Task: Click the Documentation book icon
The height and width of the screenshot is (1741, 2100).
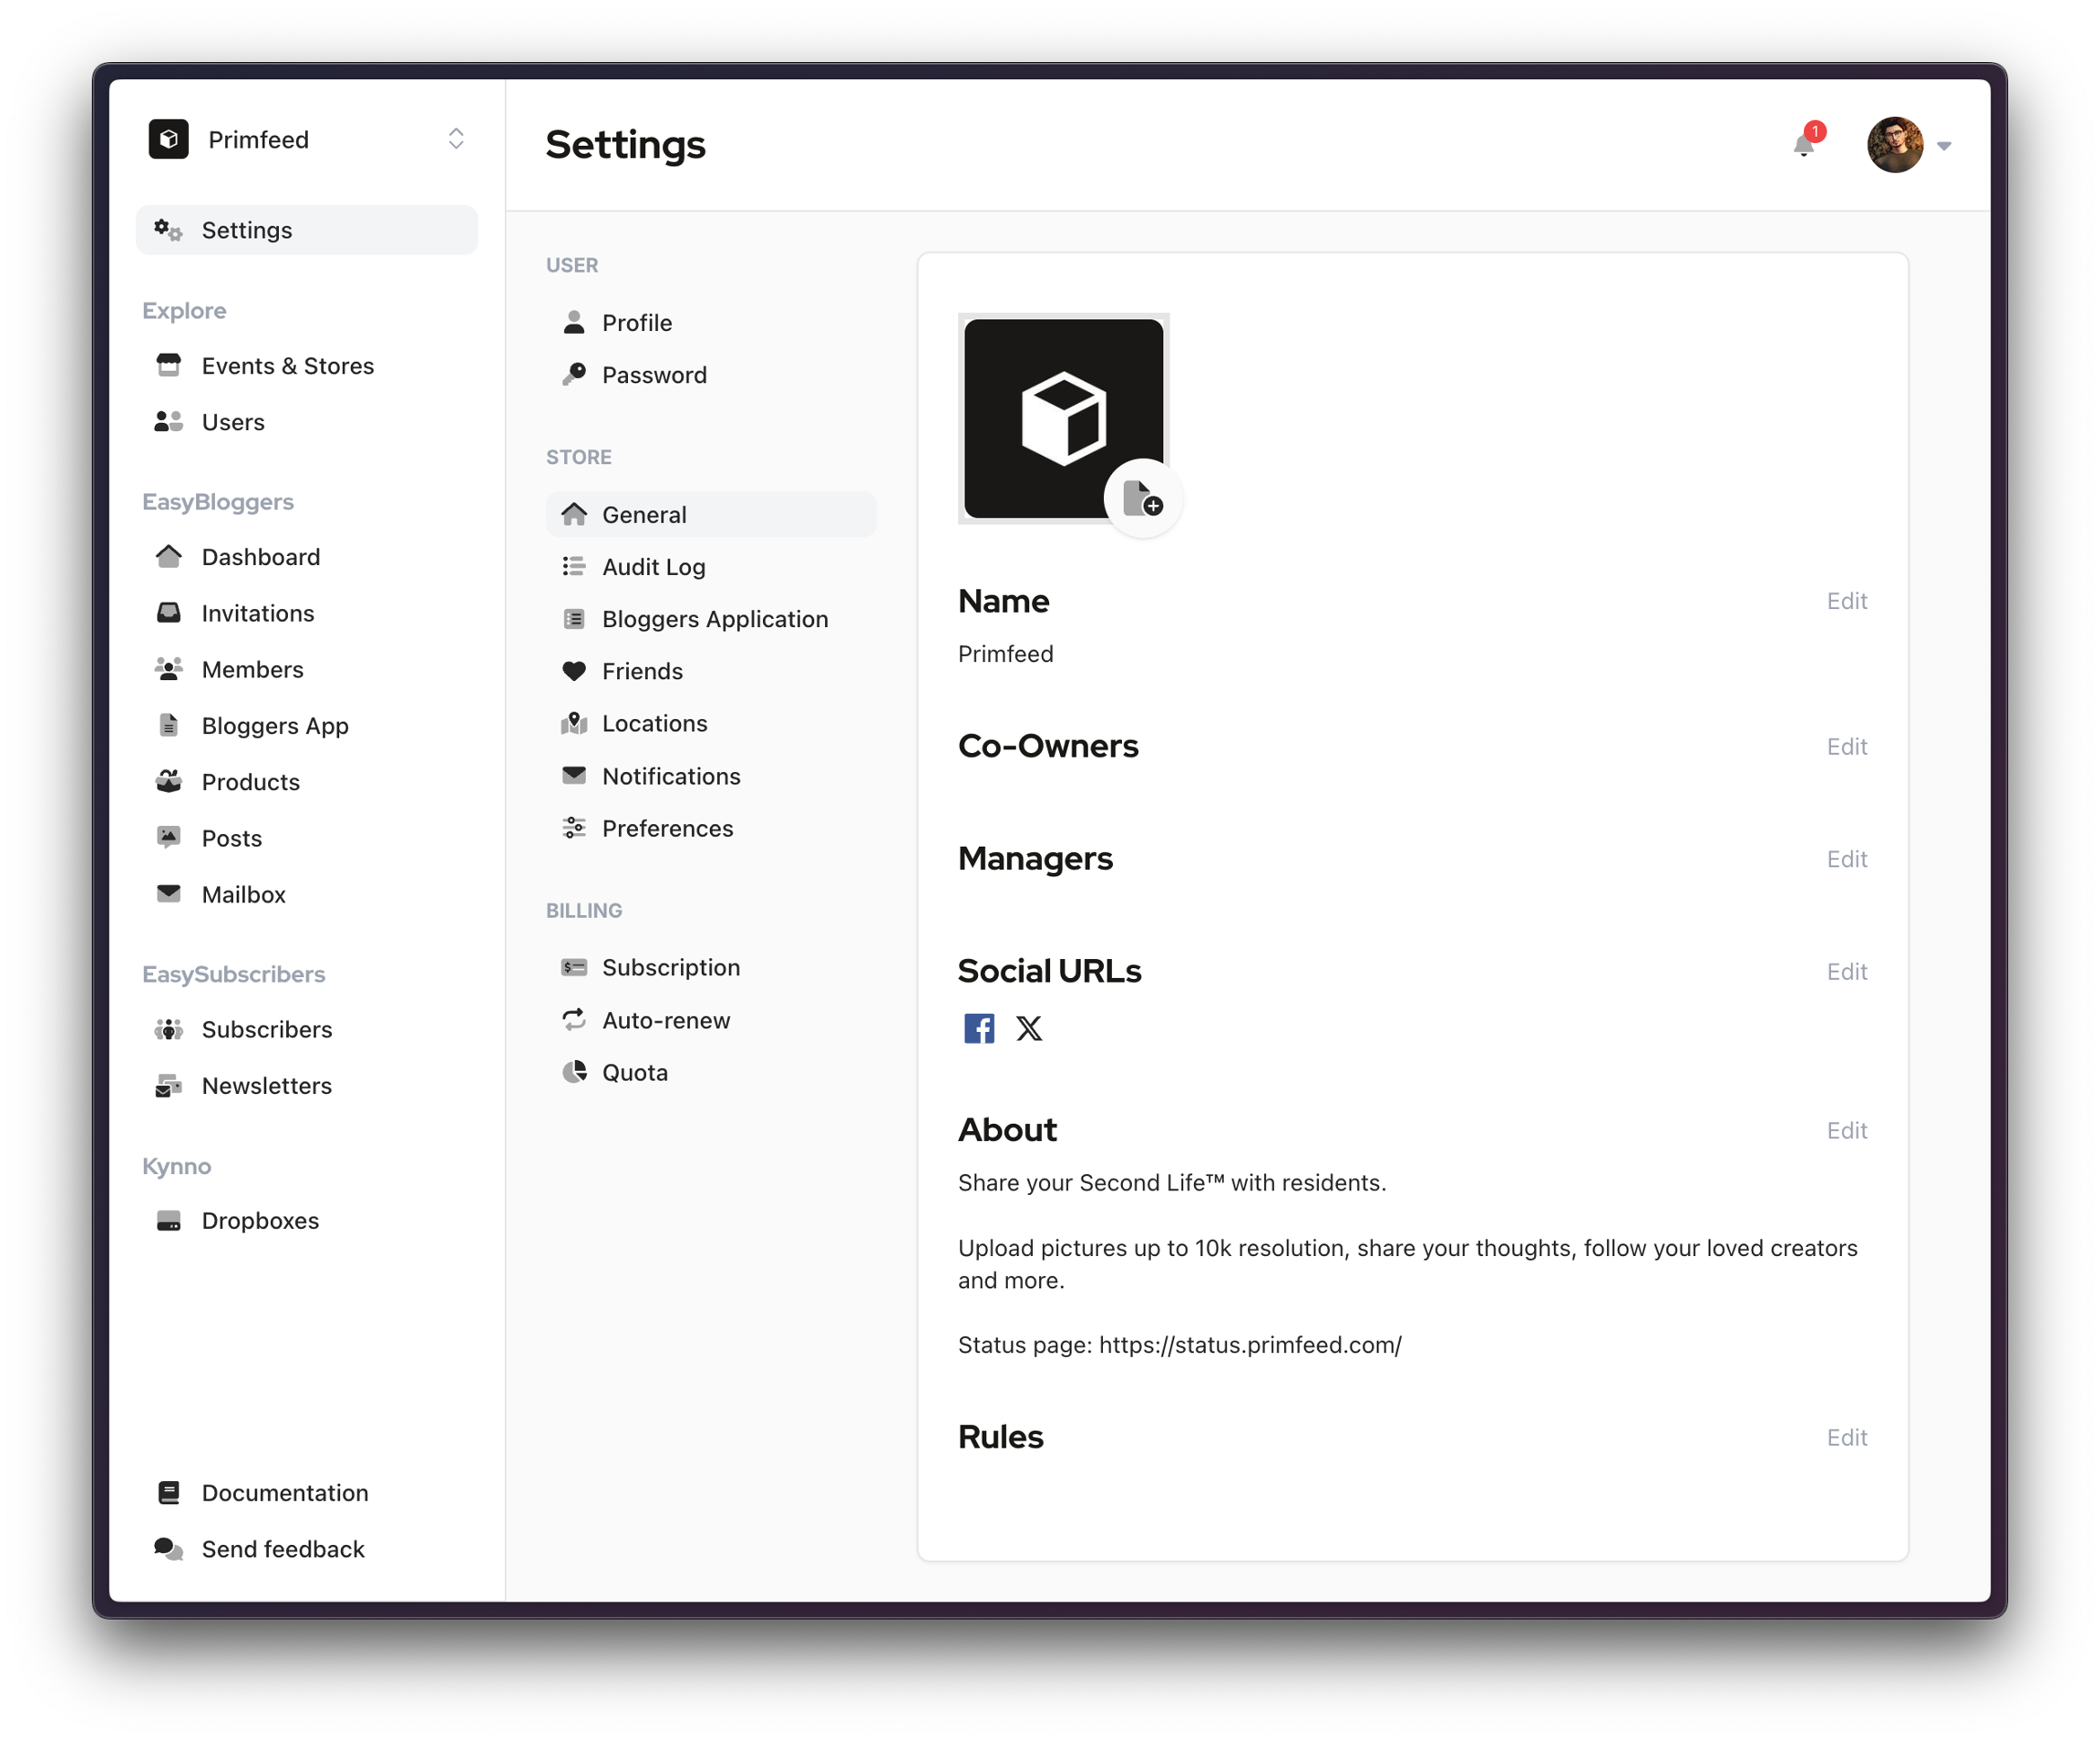Action: coord(168,1493)
